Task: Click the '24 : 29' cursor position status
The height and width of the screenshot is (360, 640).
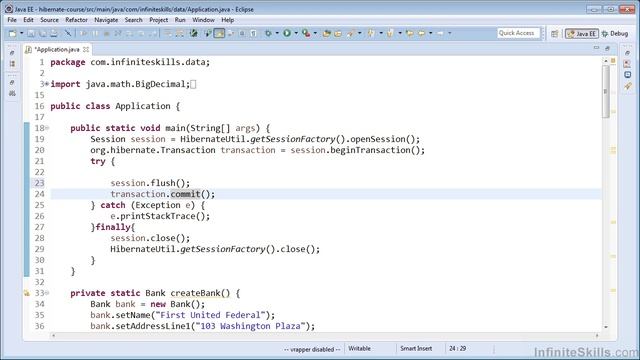Action: (x=458, y=349)
